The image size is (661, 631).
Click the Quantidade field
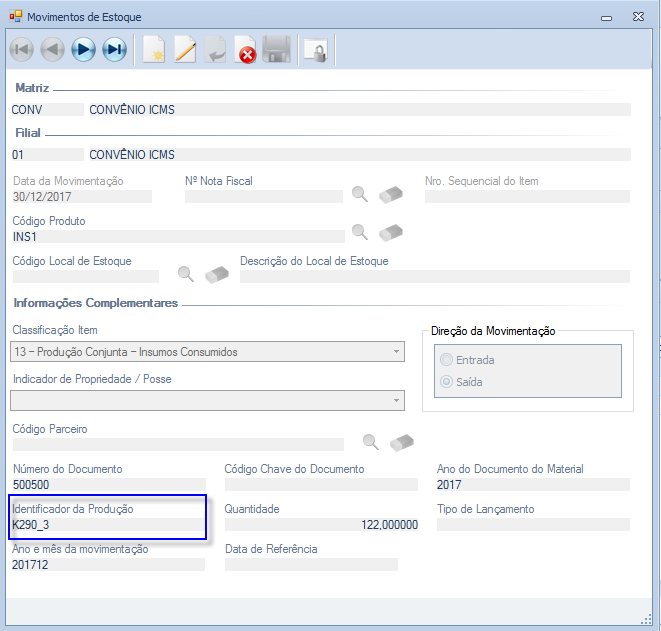[321, 525]
